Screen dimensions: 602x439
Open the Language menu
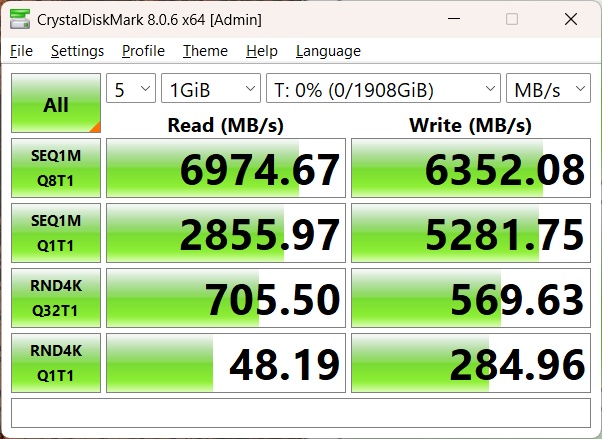328,51
